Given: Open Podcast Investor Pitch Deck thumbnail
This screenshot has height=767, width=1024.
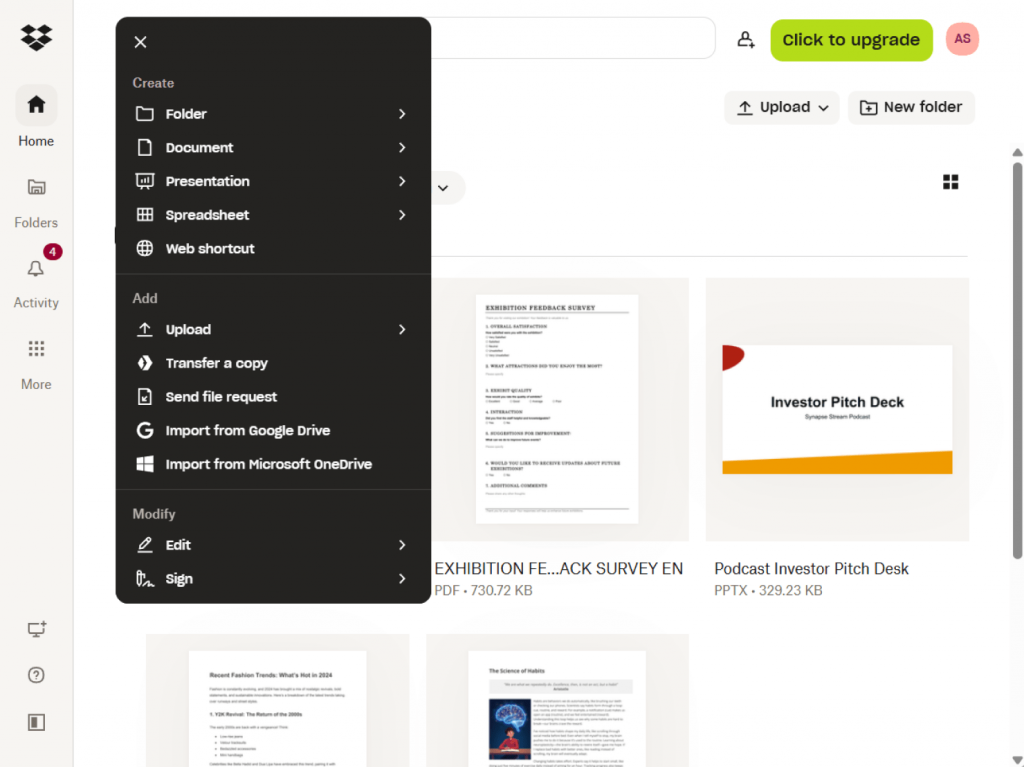Looking at the screenshot, I should (x=837, y=410).
